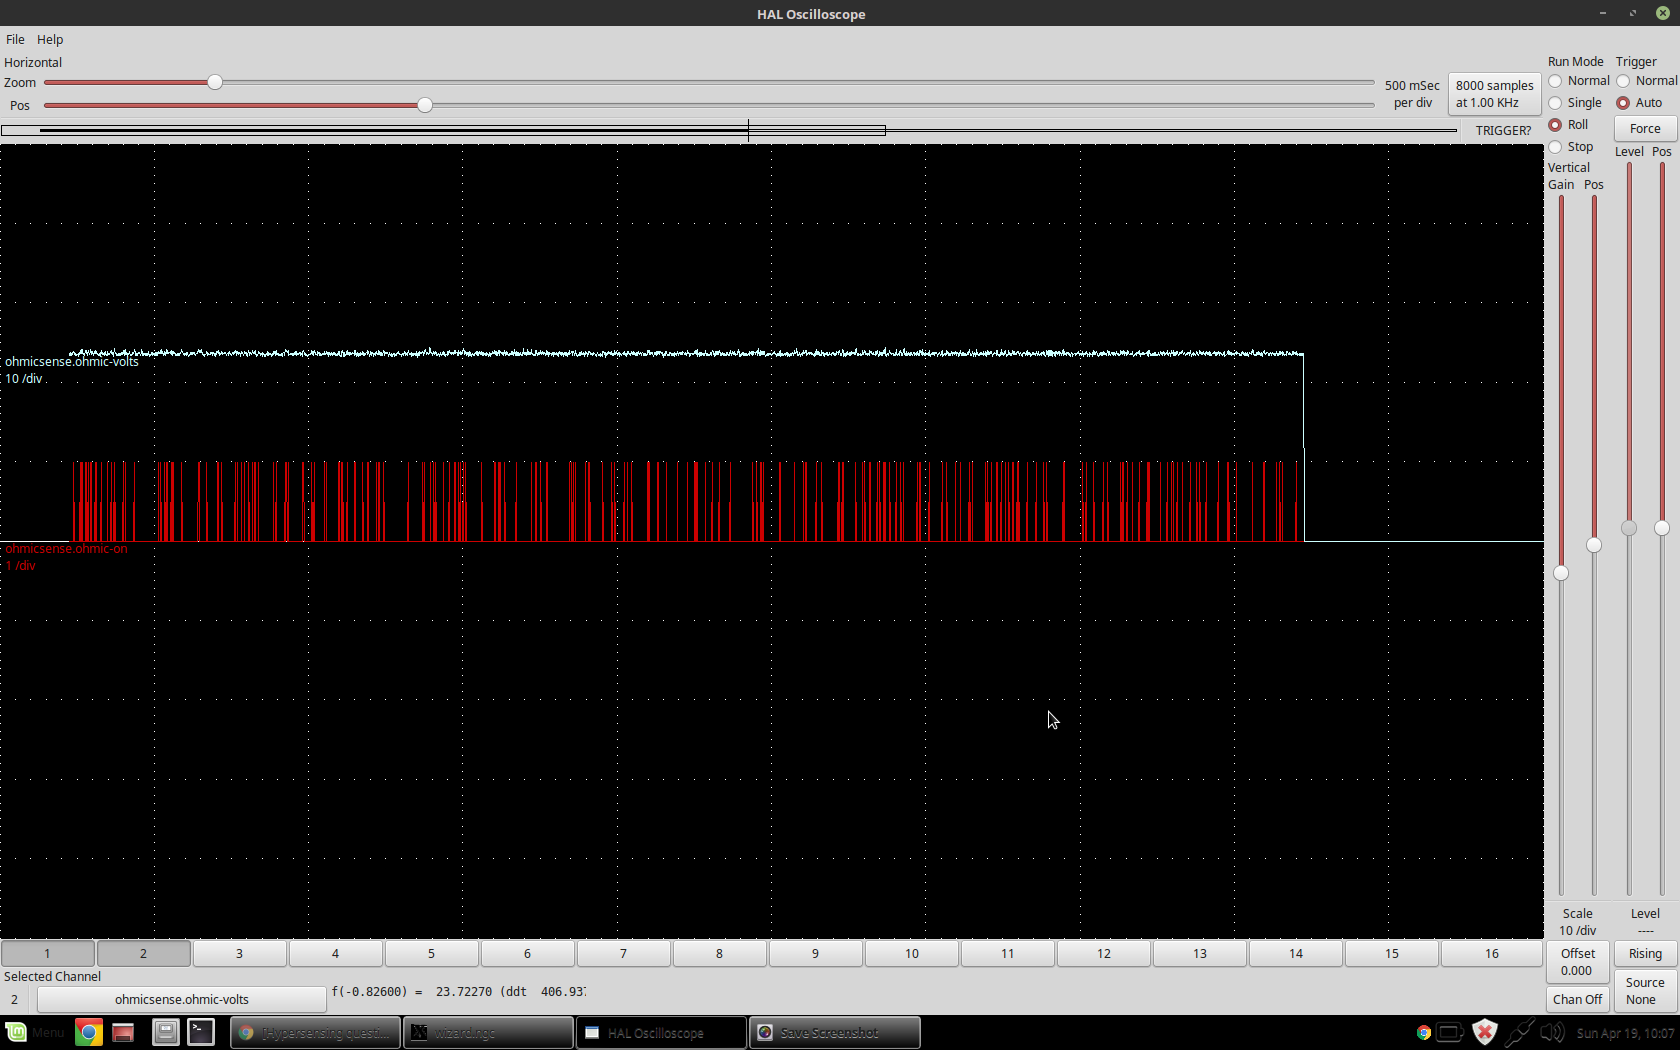Select channel 15 button
Image resolution: width=1680 pixels, height=1050 pixels.
tap(1392, 953)
